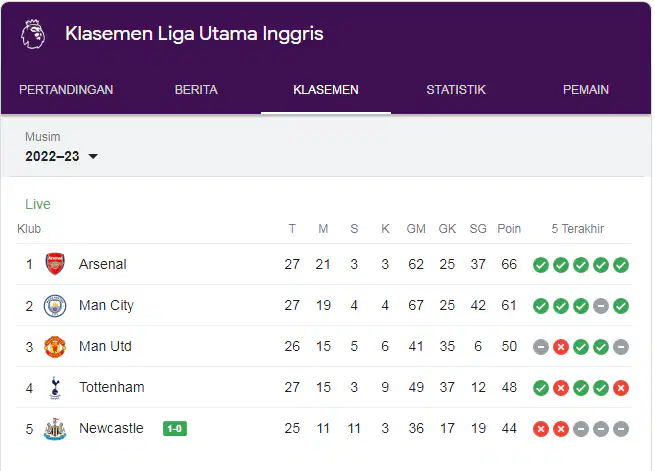Open the BERITA tab
Image resolution: width=655 pixels, height=471 pixels.
click(x=196, y=90)
